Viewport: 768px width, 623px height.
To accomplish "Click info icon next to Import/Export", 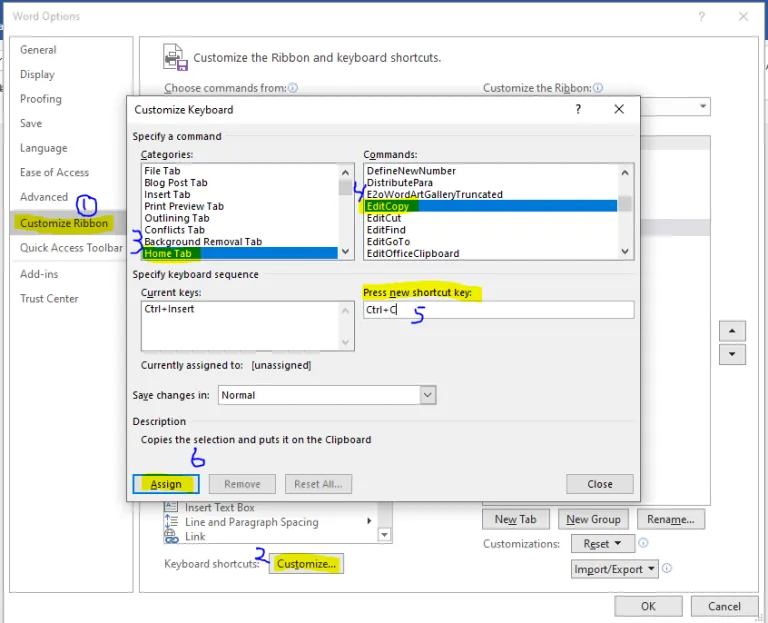I will tap(667, 568).
